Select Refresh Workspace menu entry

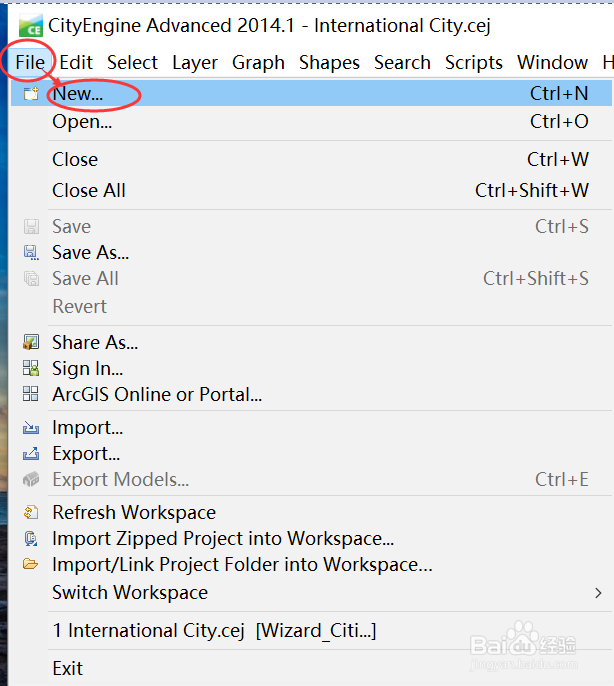click(311, 512)
